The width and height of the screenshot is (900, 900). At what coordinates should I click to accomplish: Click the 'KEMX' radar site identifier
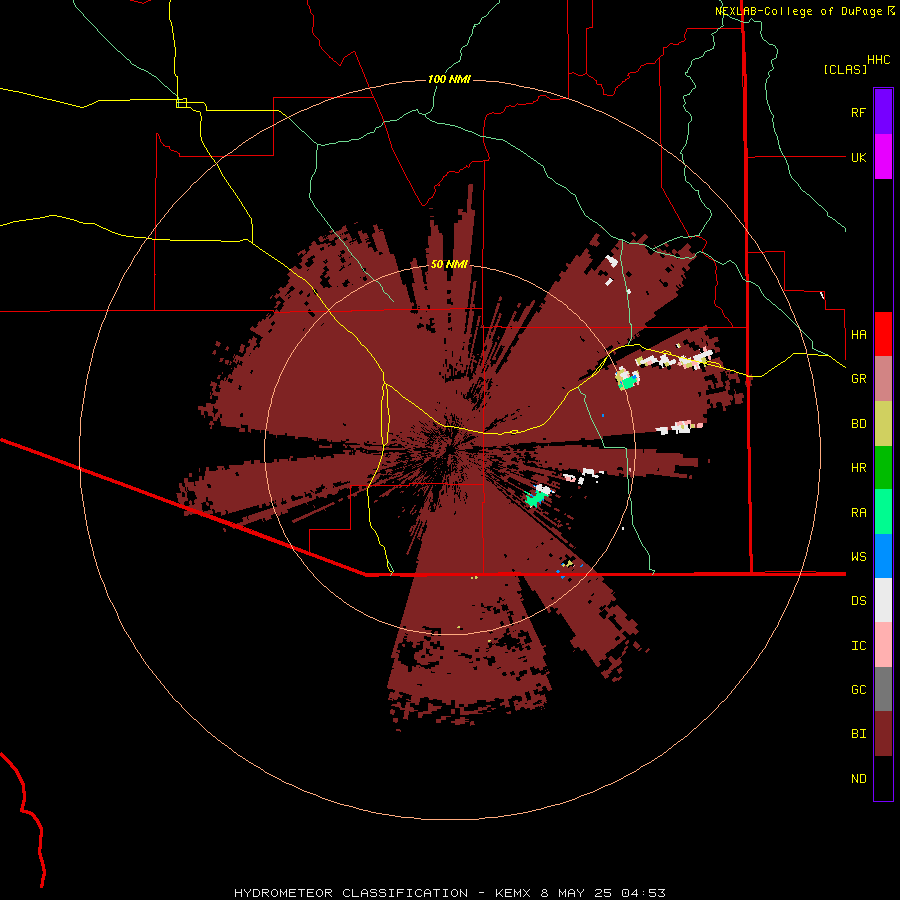click(513, 893)
